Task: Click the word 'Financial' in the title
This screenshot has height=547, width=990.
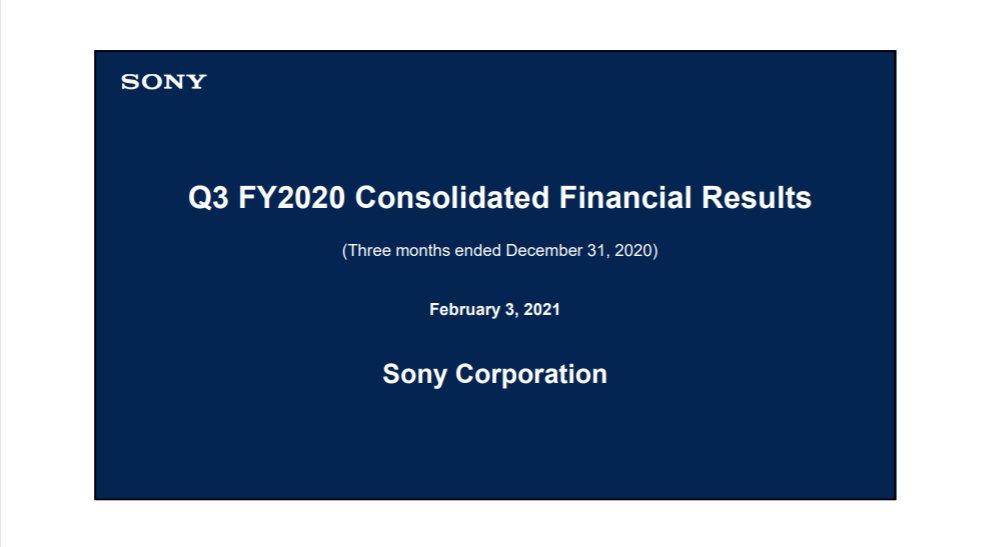Action: tap(625, 198)
